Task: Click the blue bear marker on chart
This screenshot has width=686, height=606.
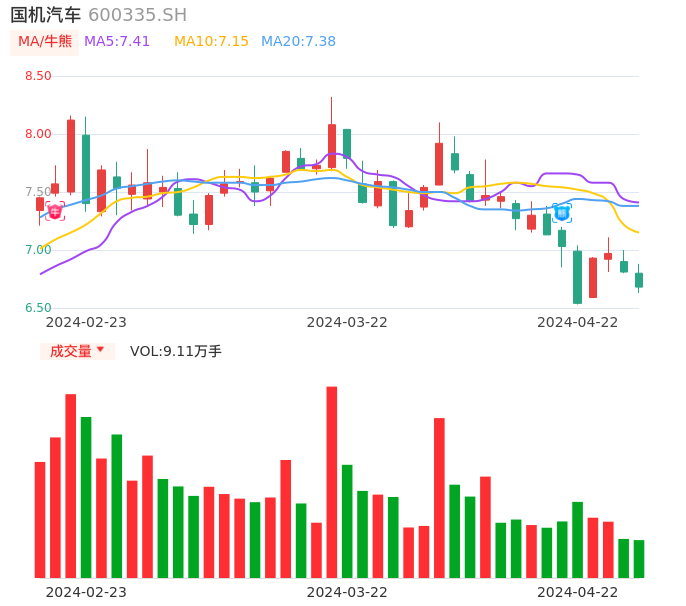Action: click(x=562, y=212)
